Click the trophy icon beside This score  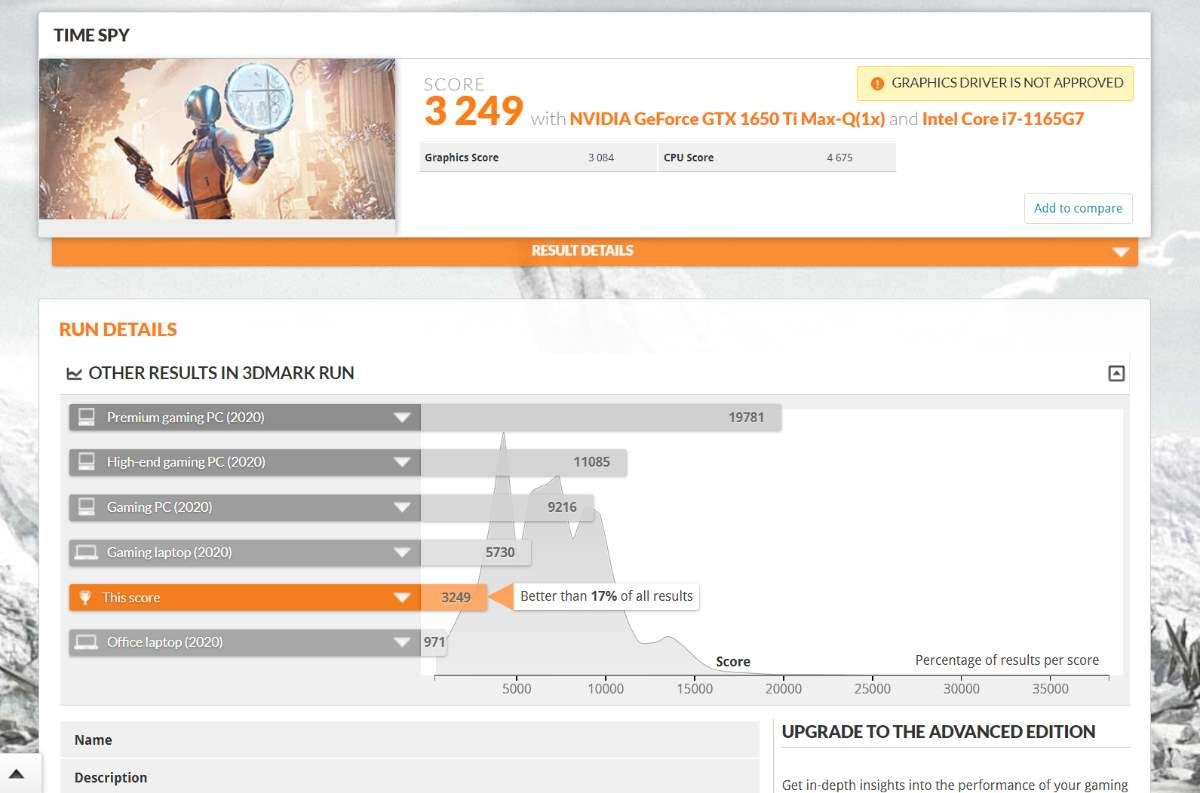(87, 597)
